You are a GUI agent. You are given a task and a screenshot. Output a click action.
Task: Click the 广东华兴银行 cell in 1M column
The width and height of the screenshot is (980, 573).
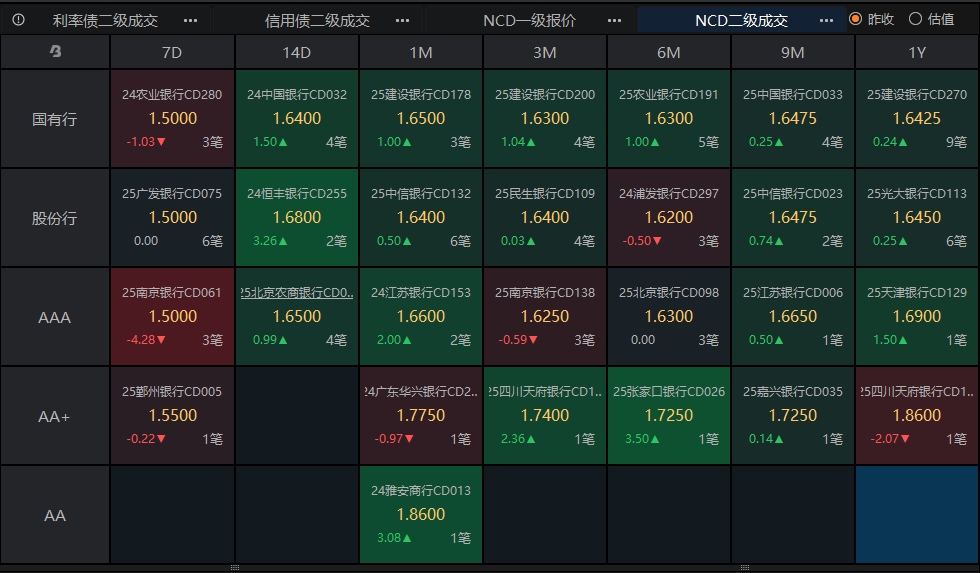pos(421,416)
